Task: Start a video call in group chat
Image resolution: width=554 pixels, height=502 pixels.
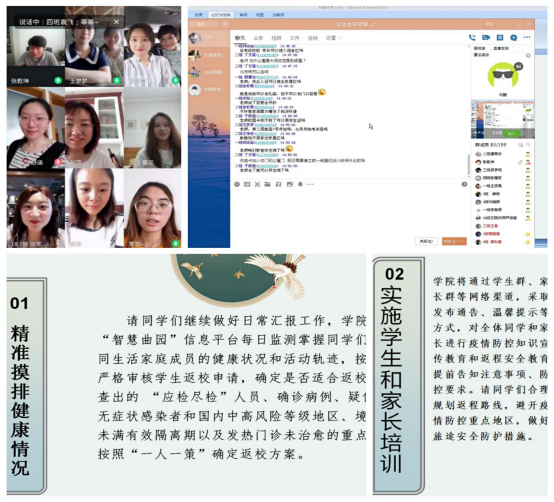Action: tap(486, 37)
